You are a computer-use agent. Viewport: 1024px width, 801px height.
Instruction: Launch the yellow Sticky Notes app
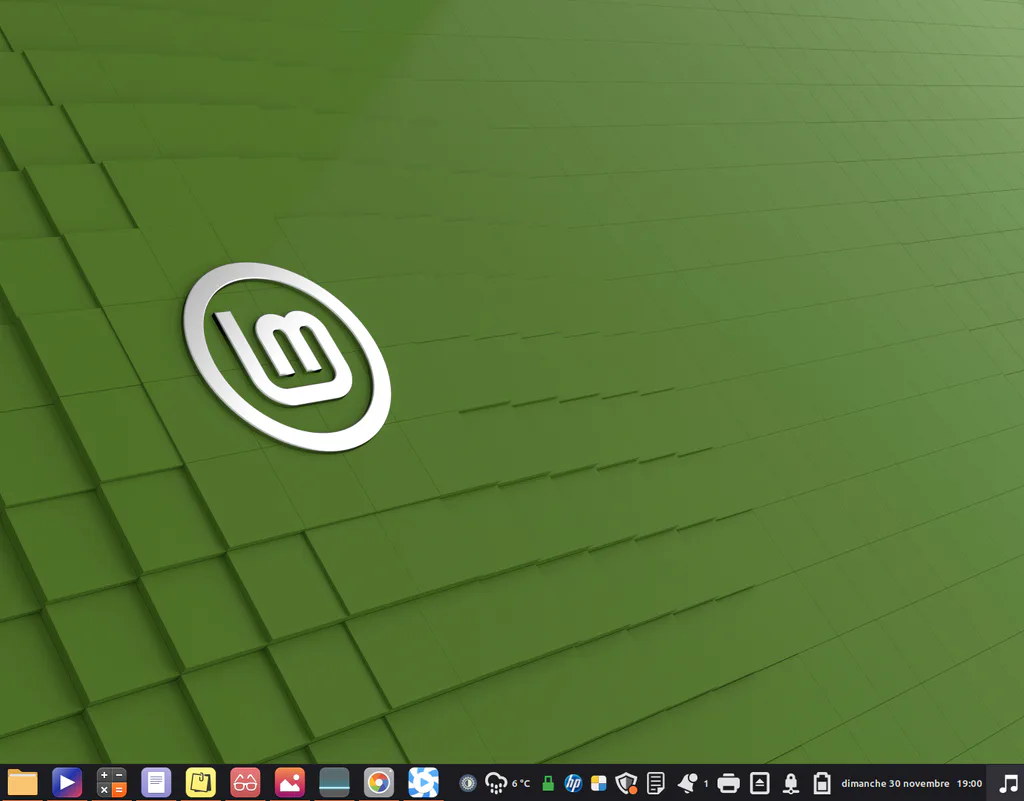tap(200, 782)
